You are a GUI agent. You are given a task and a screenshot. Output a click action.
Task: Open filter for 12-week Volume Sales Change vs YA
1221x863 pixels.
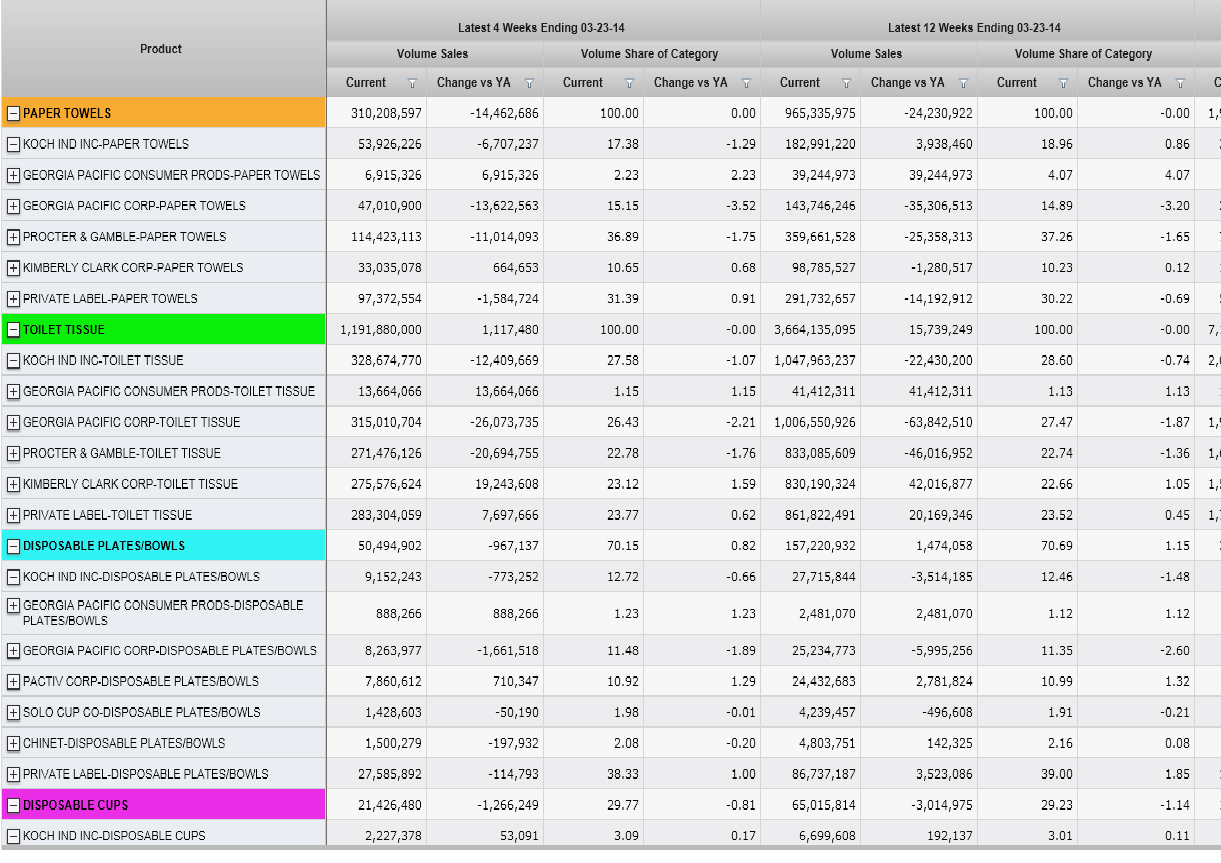[963, 83]
